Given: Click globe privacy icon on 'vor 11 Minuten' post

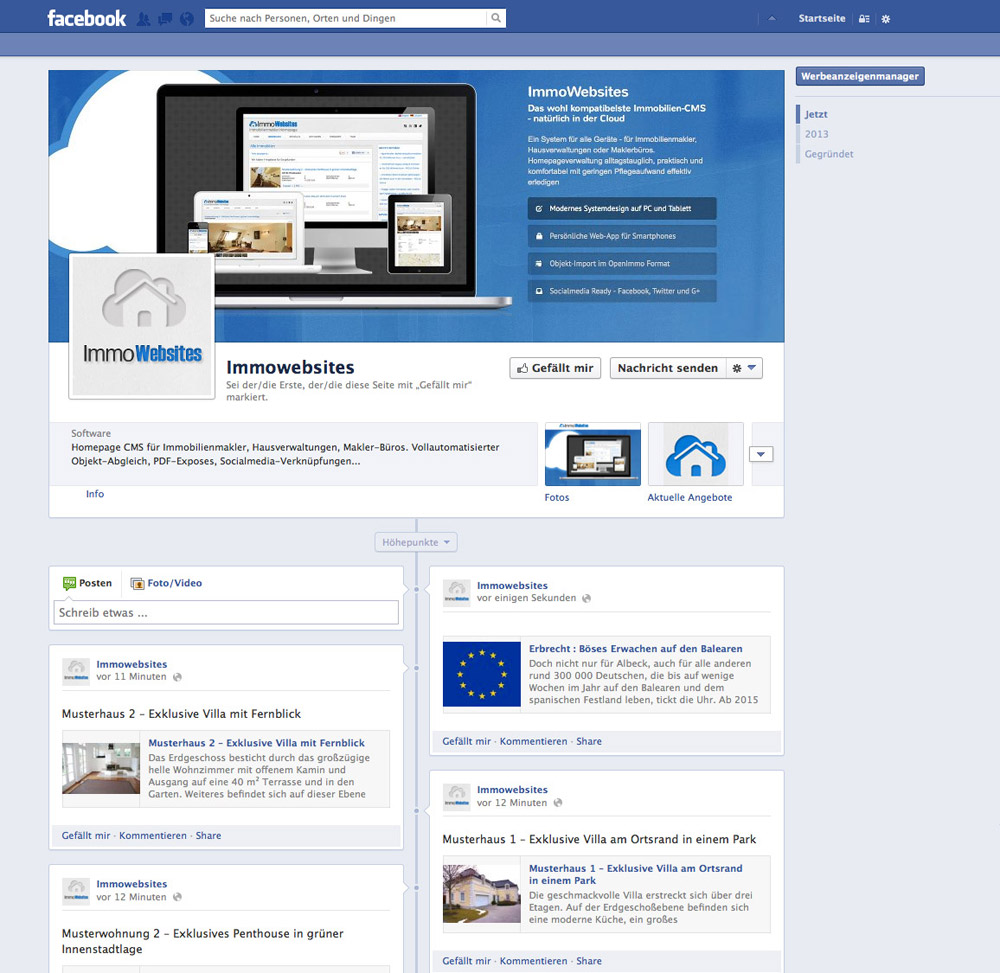Looking at the screenshot, I should coord(177,677).
